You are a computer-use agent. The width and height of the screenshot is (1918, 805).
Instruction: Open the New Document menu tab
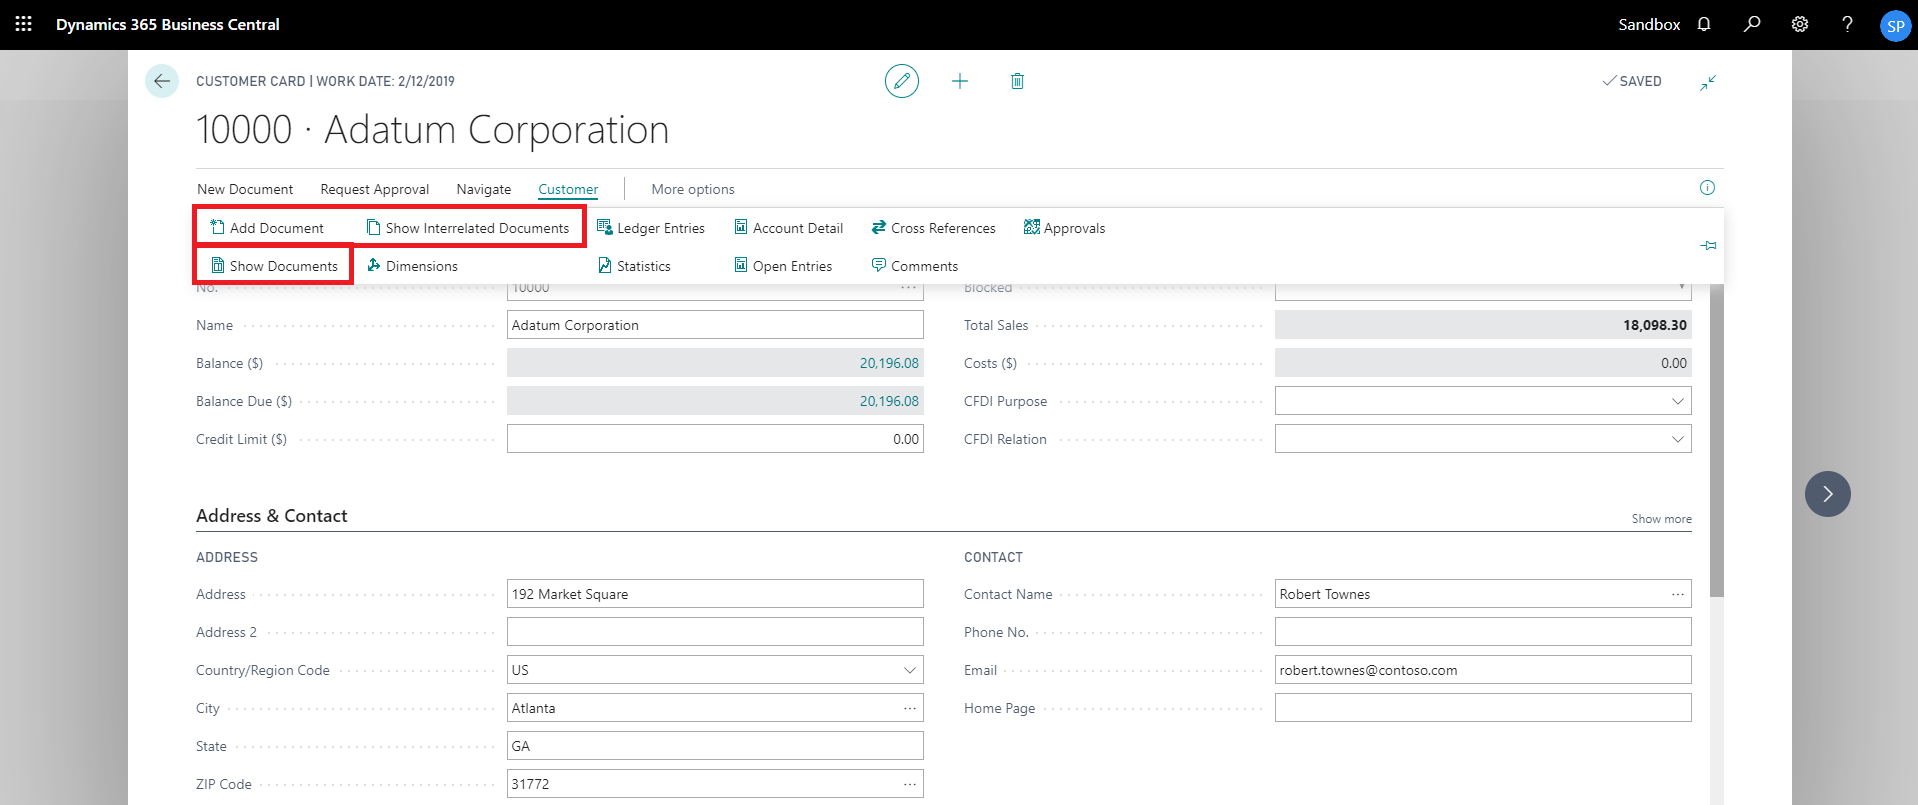245,189
